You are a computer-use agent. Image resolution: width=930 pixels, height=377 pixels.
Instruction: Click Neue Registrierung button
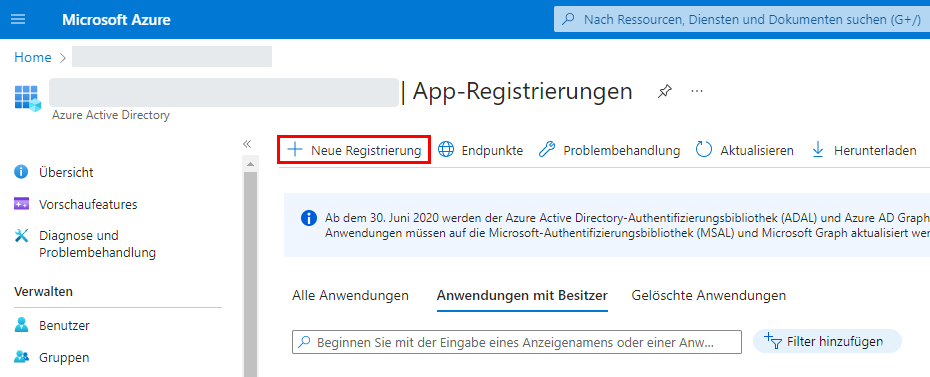354,150
